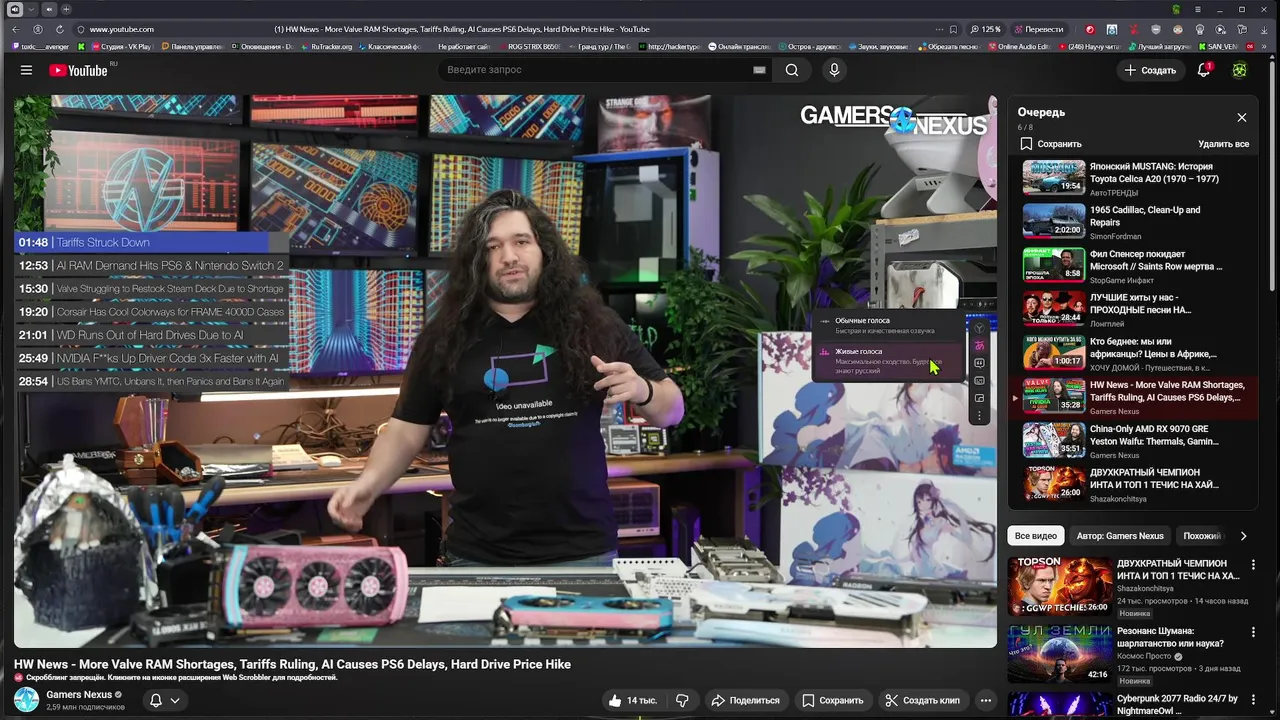Dislike the video with thumbs-down
Screen dimensions: 1280x720
click(682, 700)
